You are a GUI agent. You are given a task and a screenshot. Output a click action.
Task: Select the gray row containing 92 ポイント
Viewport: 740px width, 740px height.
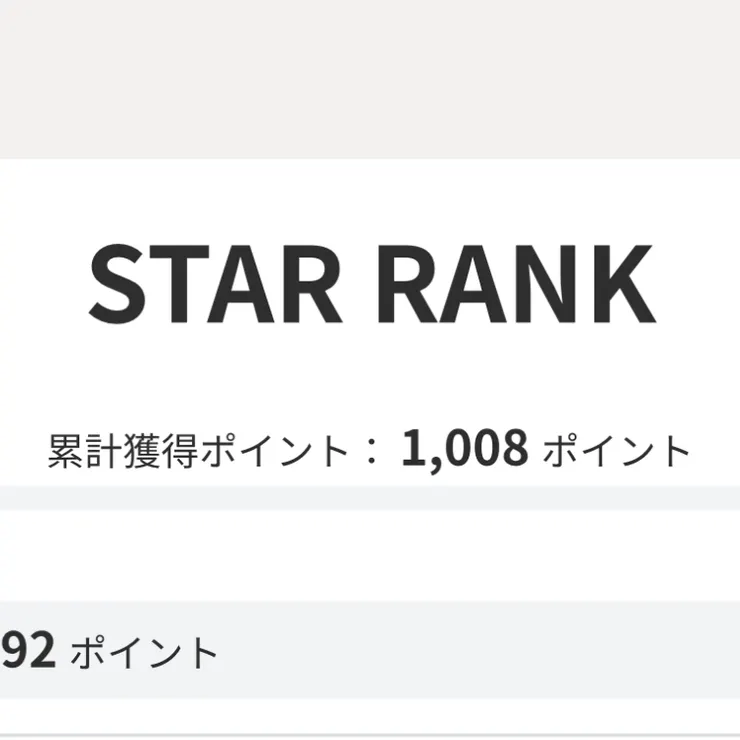(x=370, y=650)
